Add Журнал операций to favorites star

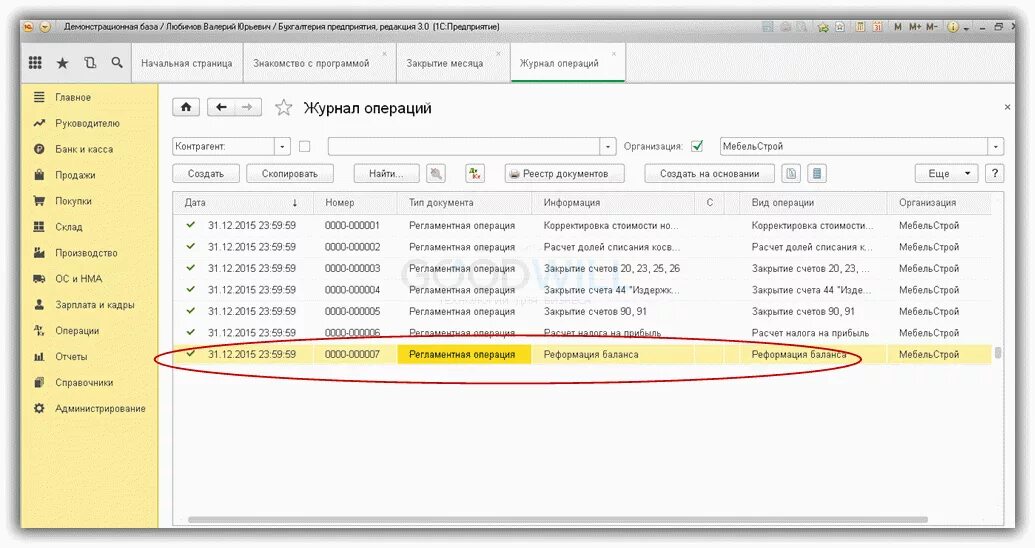283,108
